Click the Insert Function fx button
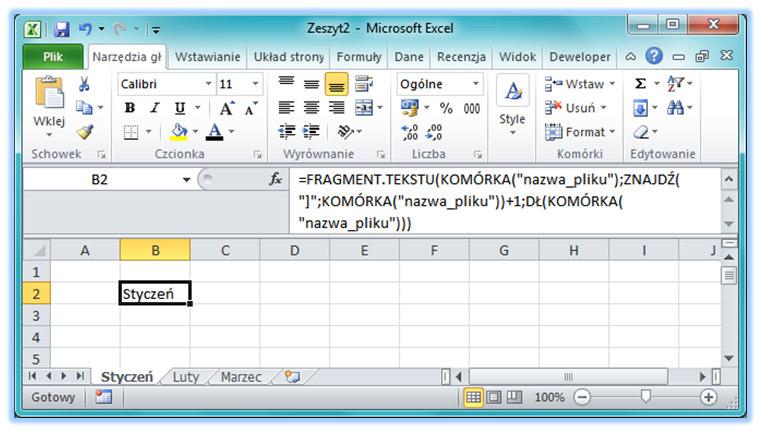759x431 pixels. (275, 180)
